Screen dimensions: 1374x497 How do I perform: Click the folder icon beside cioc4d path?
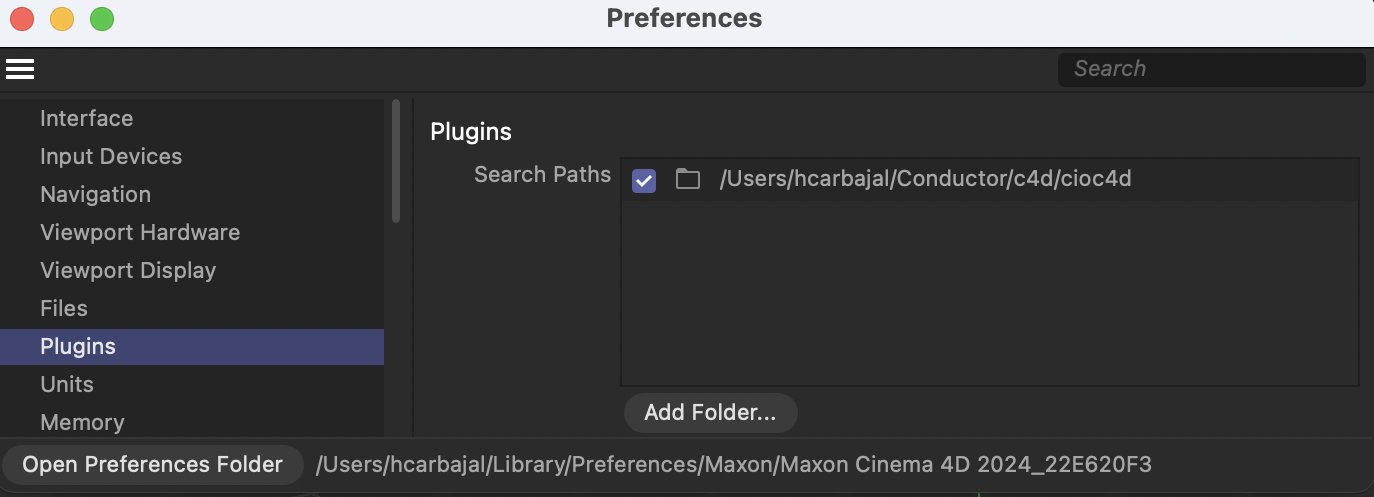pos(687,180)
